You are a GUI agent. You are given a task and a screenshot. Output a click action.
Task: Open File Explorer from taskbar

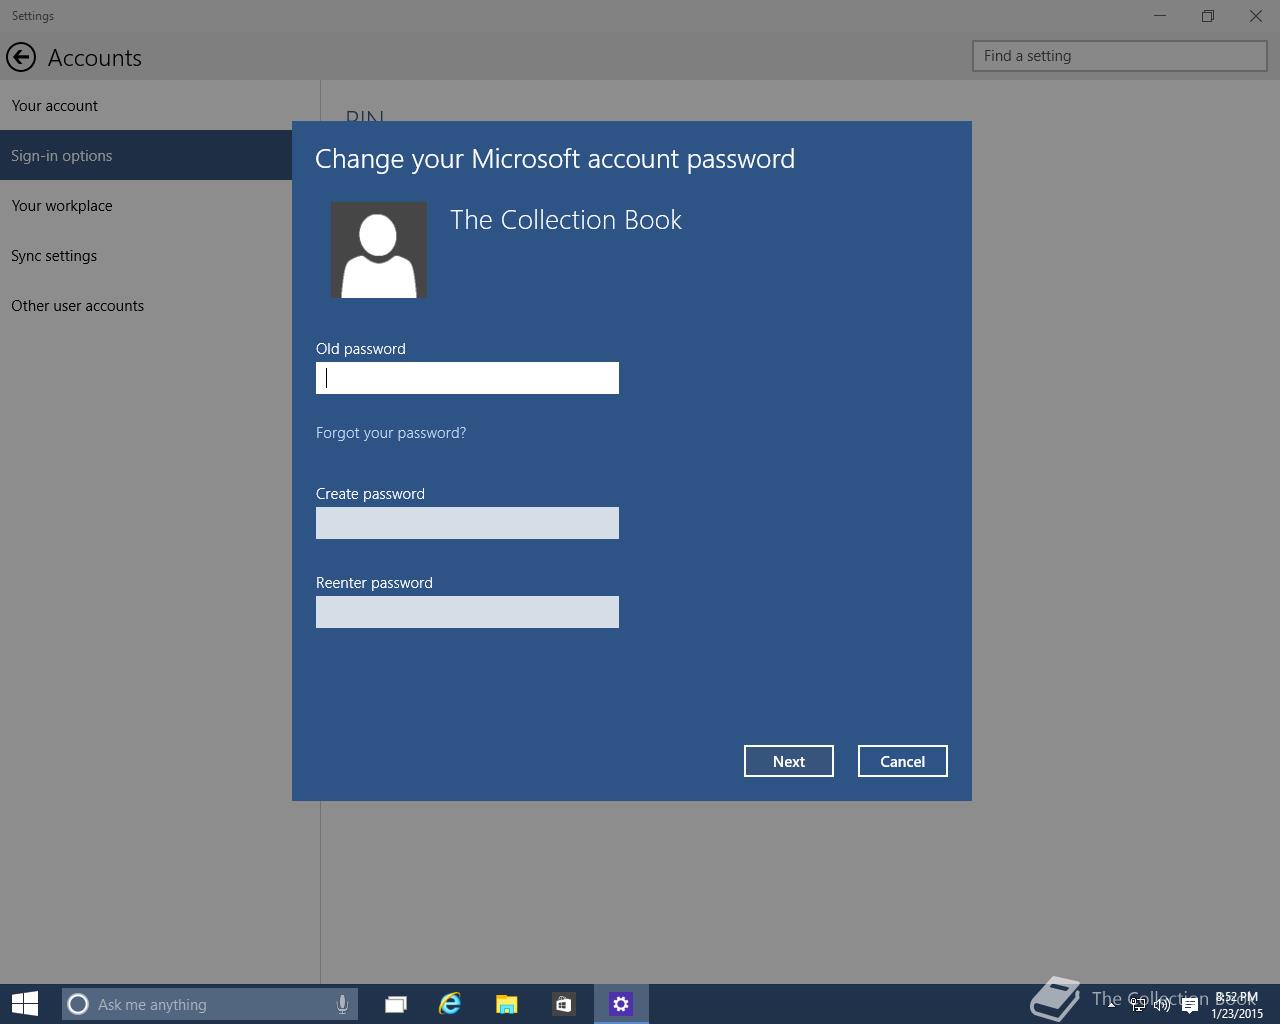point(507,1004)
